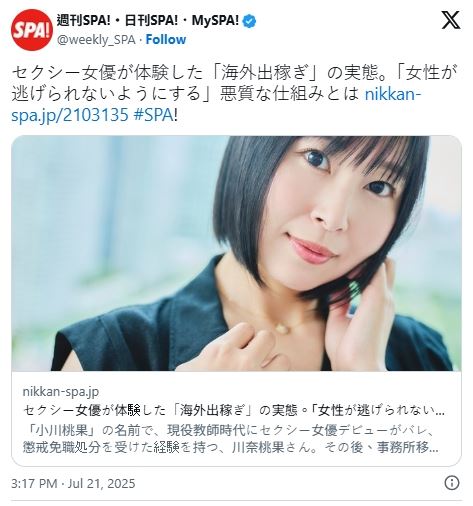The width and height of the screenshot is (473, 506).
Task: Click the blue verified badge
Action: (x=249, y=21)
